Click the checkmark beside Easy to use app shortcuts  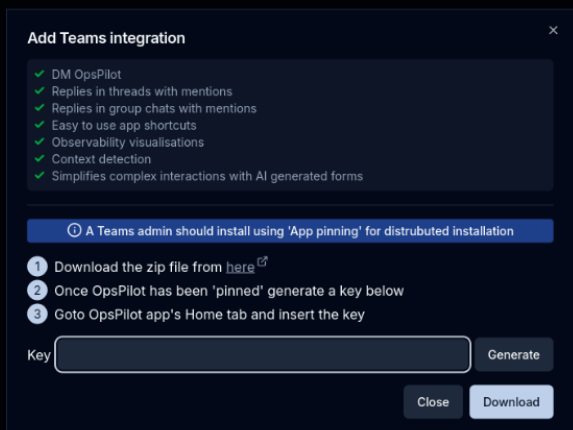click(x=39, y=125)
